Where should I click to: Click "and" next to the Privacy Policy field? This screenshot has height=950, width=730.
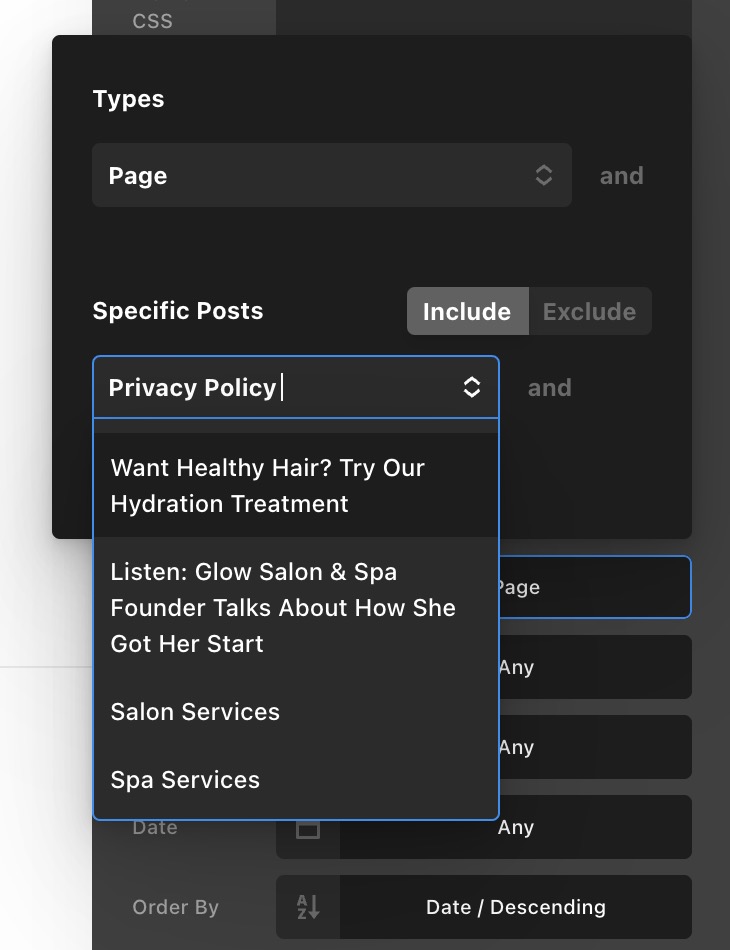(549, 388)
